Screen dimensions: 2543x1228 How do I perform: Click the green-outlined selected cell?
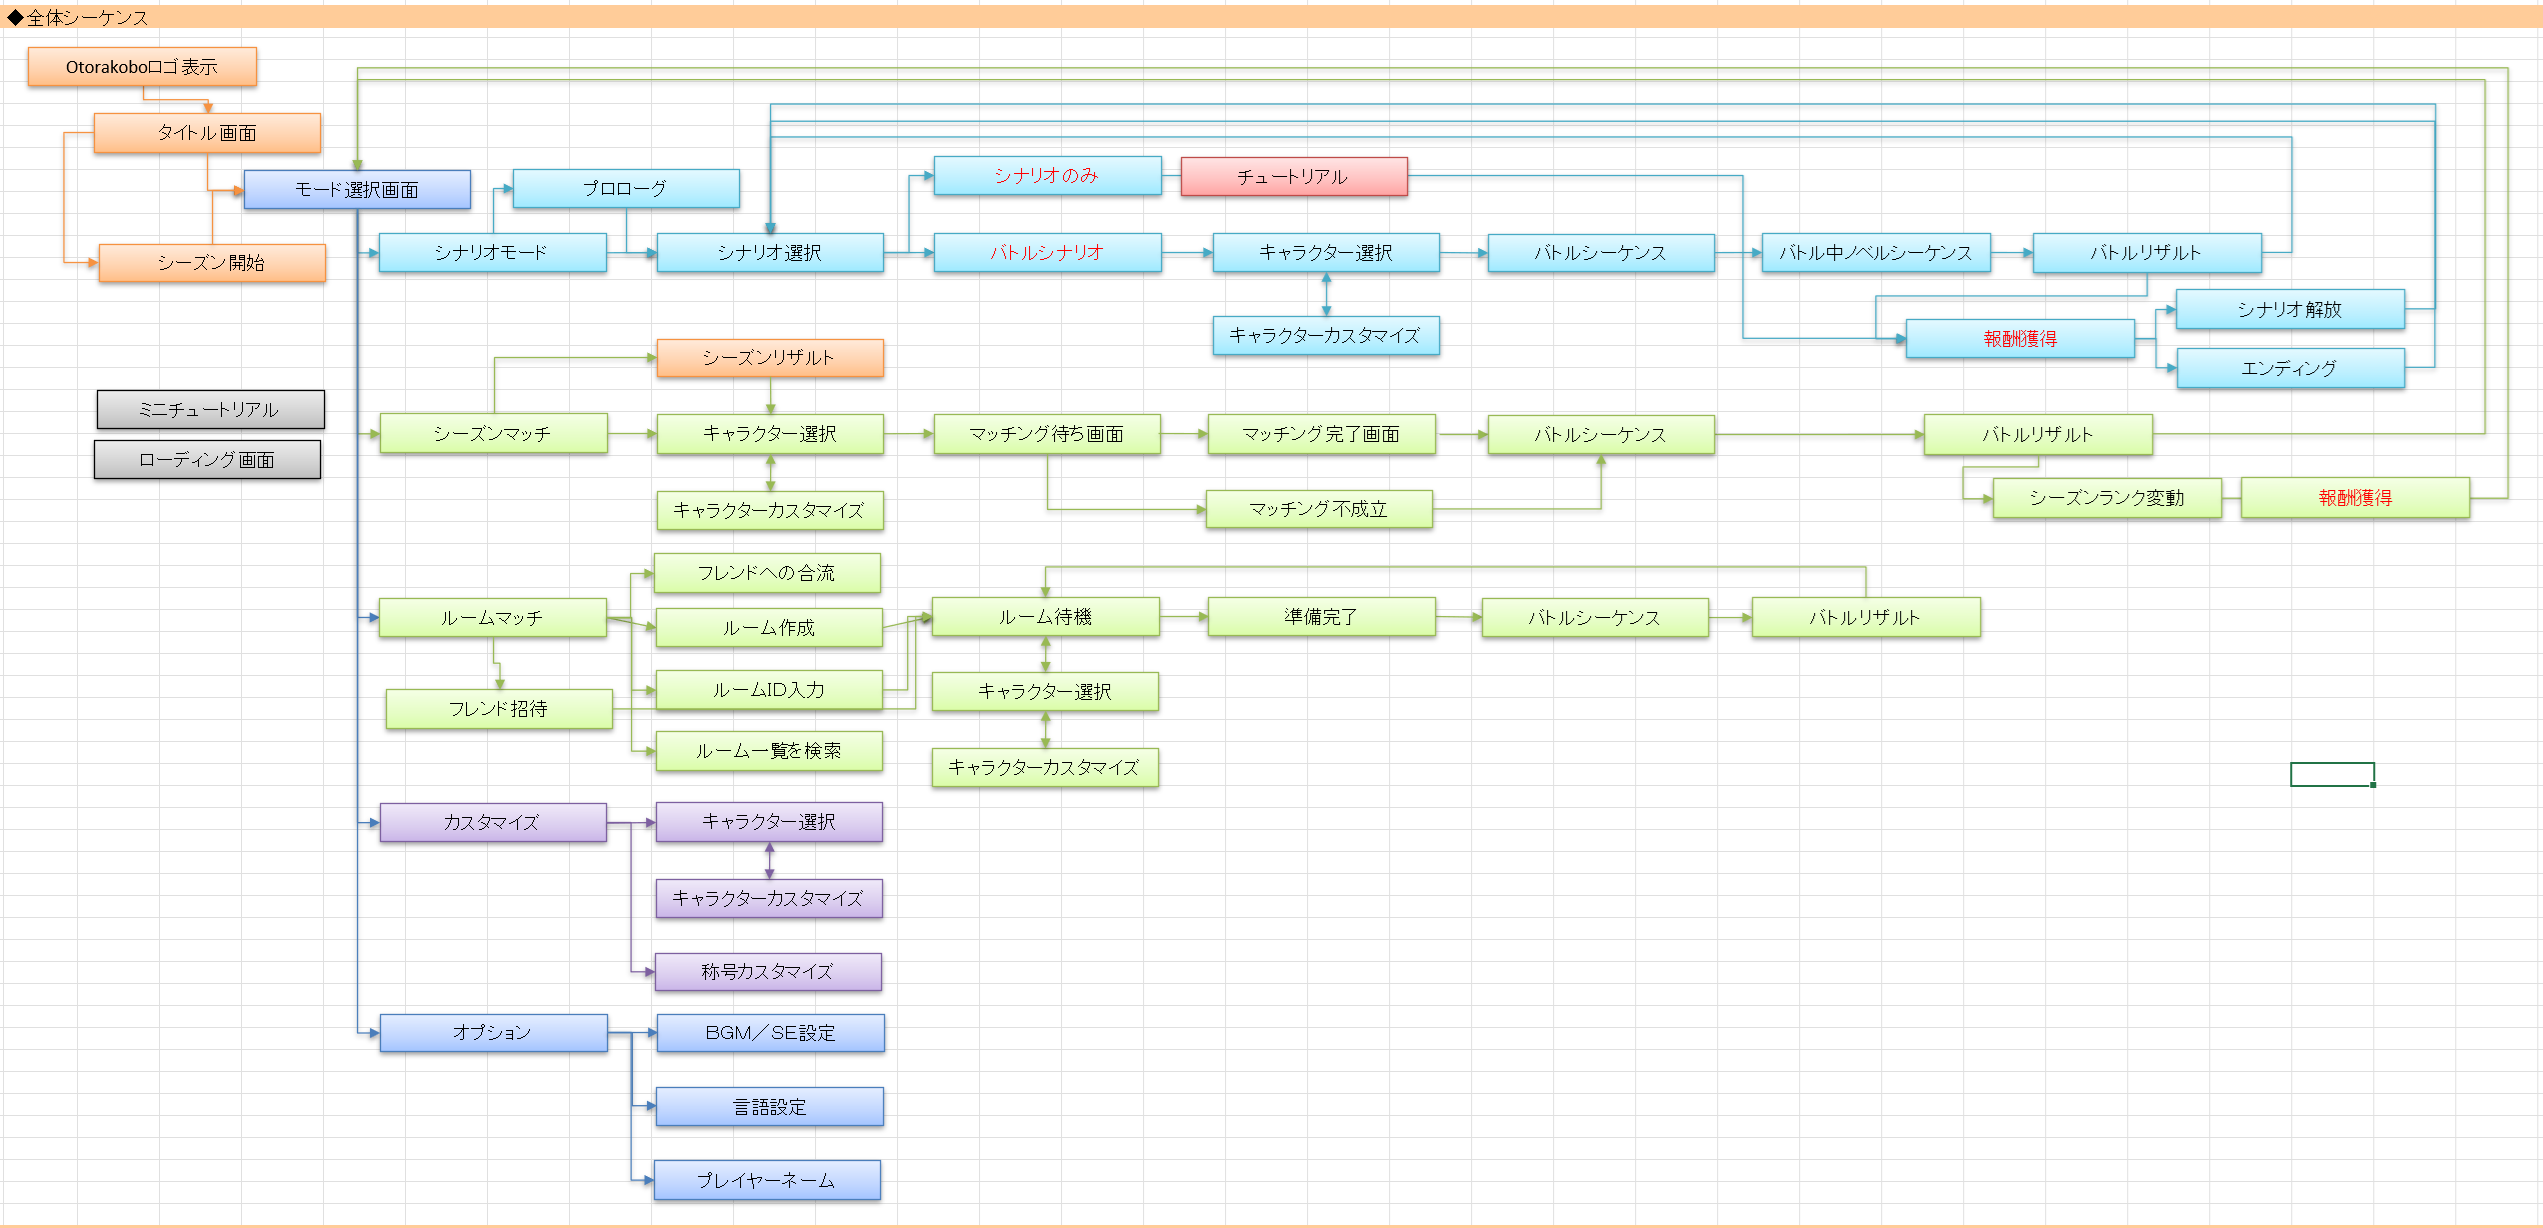pos(2332,774)
